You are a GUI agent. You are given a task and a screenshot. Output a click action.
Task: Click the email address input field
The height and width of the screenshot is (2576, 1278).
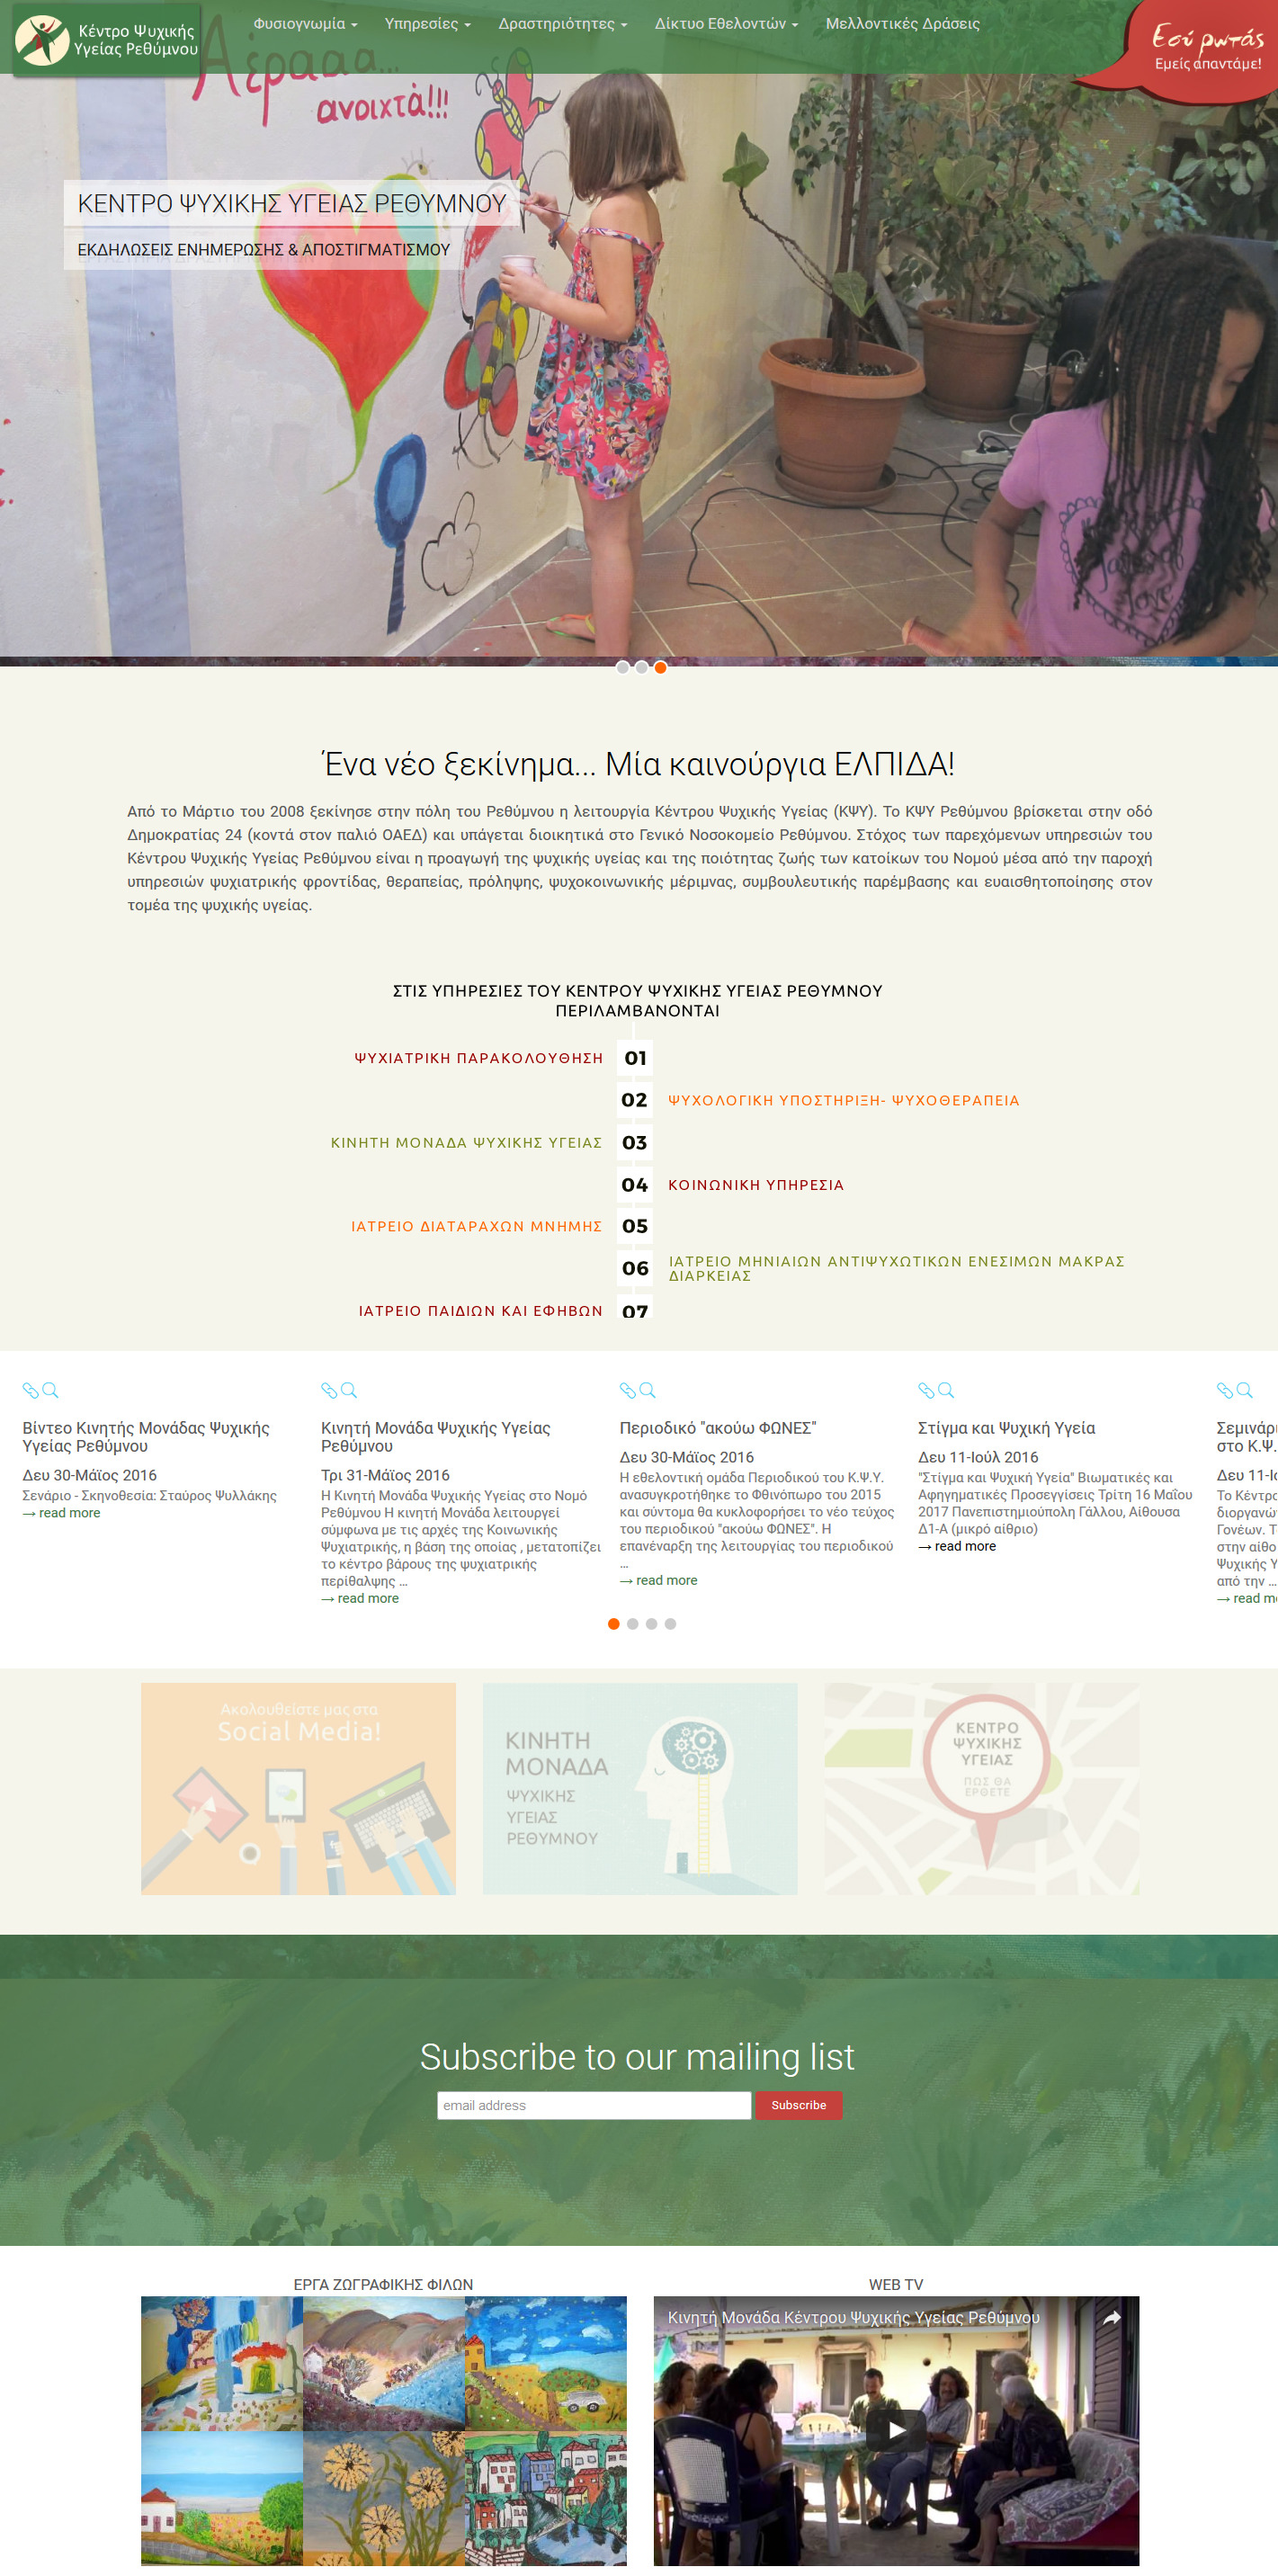tap(593, 2105)
